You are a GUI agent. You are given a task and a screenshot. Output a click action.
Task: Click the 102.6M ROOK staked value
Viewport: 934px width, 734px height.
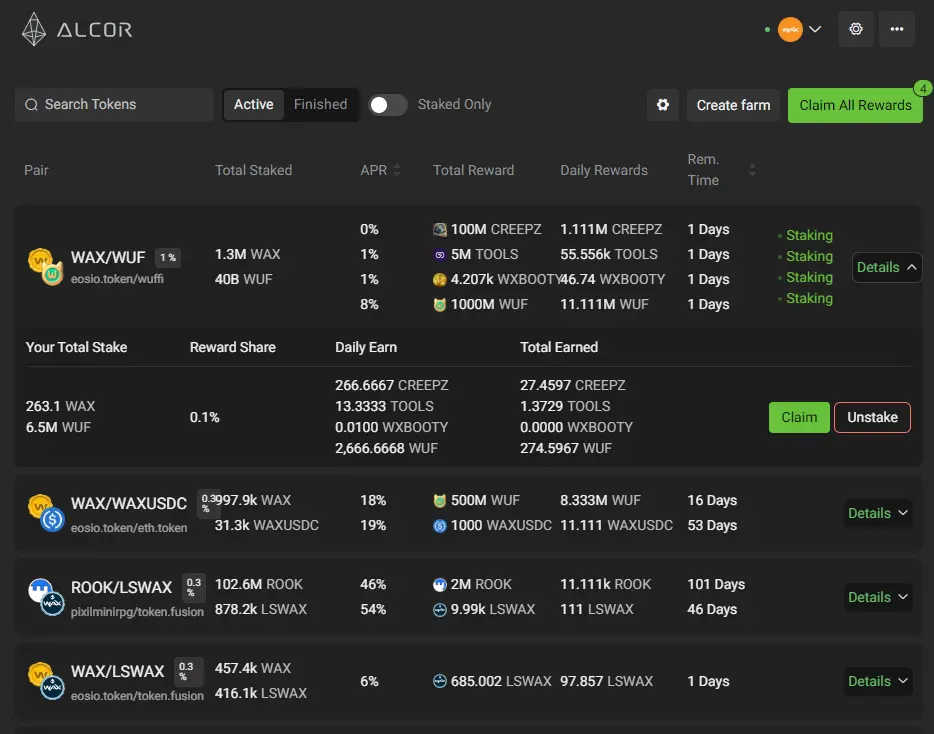click(259, 584)
